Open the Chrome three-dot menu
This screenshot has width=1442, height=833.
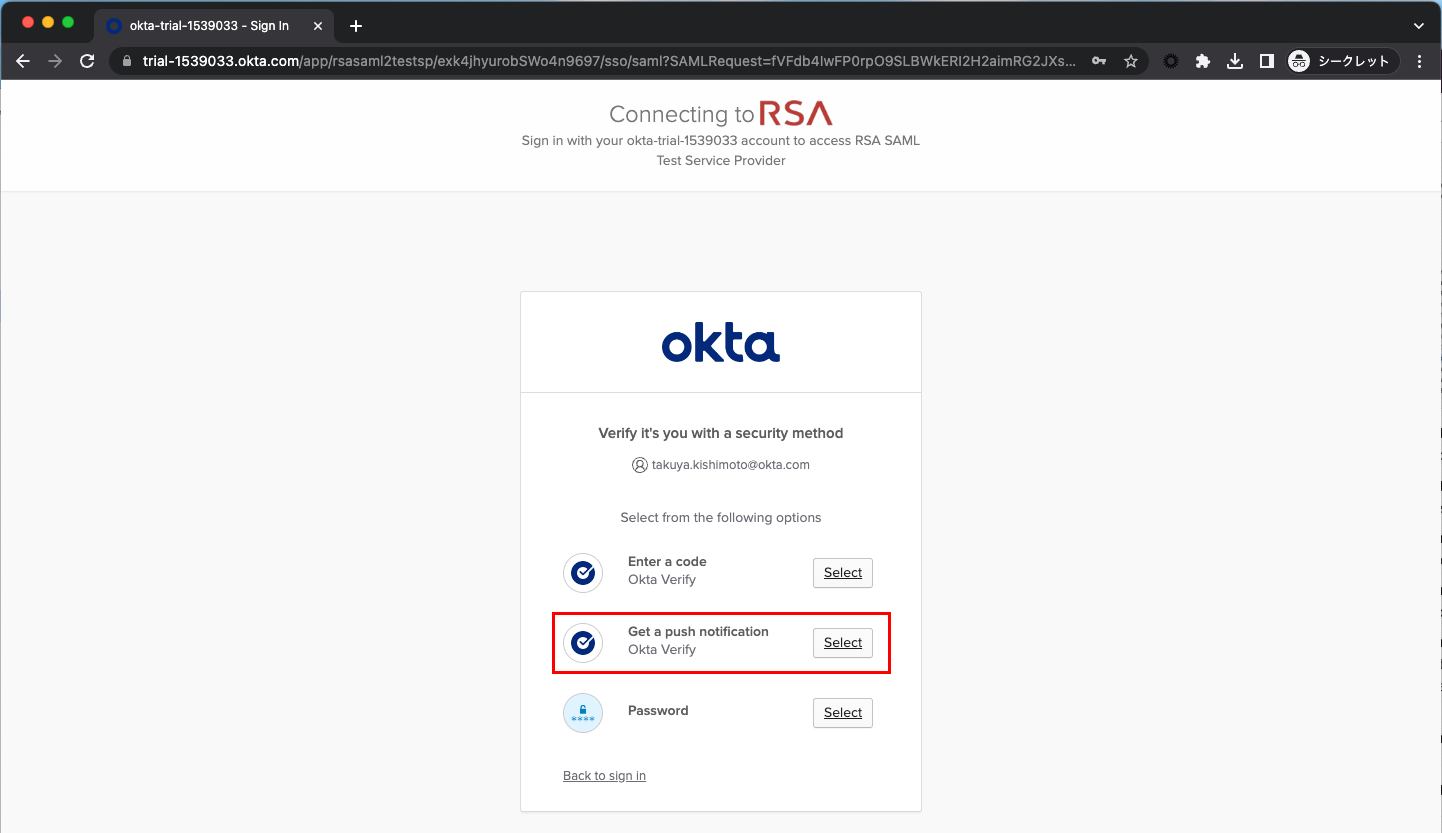point(1419,61)
